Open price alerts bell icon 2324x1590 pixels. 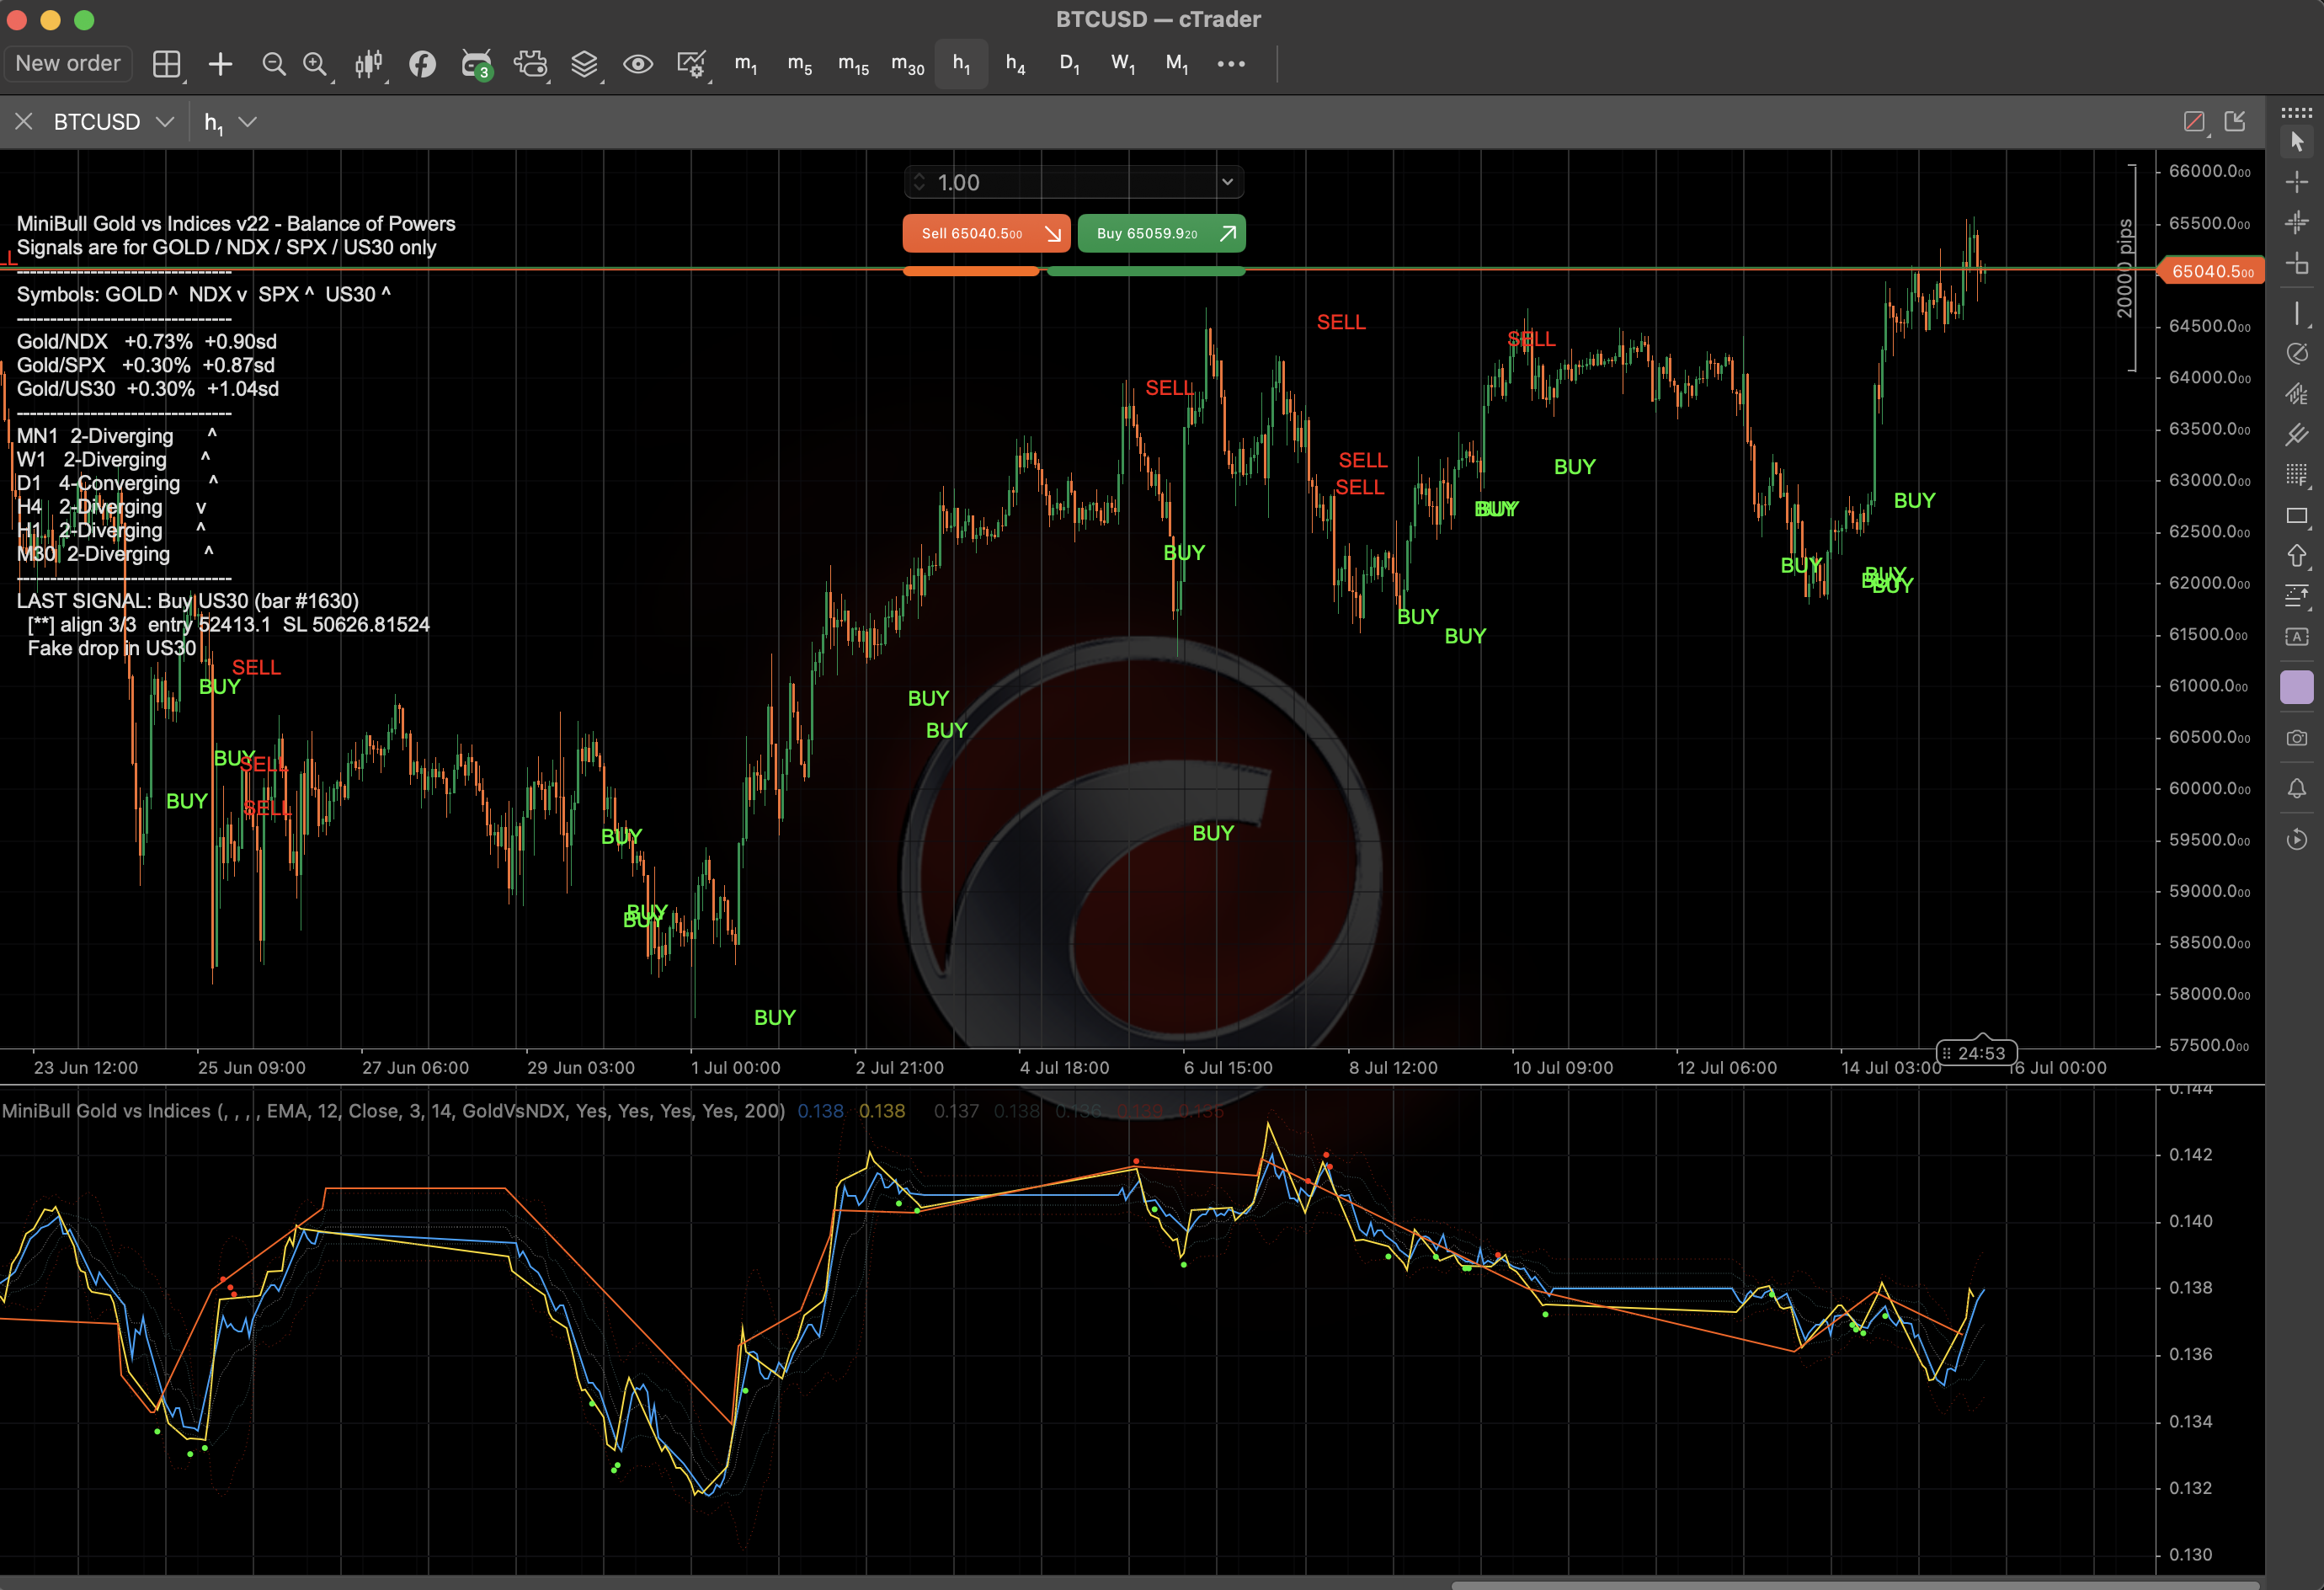pyautogui.click(x=2297, y=789)
